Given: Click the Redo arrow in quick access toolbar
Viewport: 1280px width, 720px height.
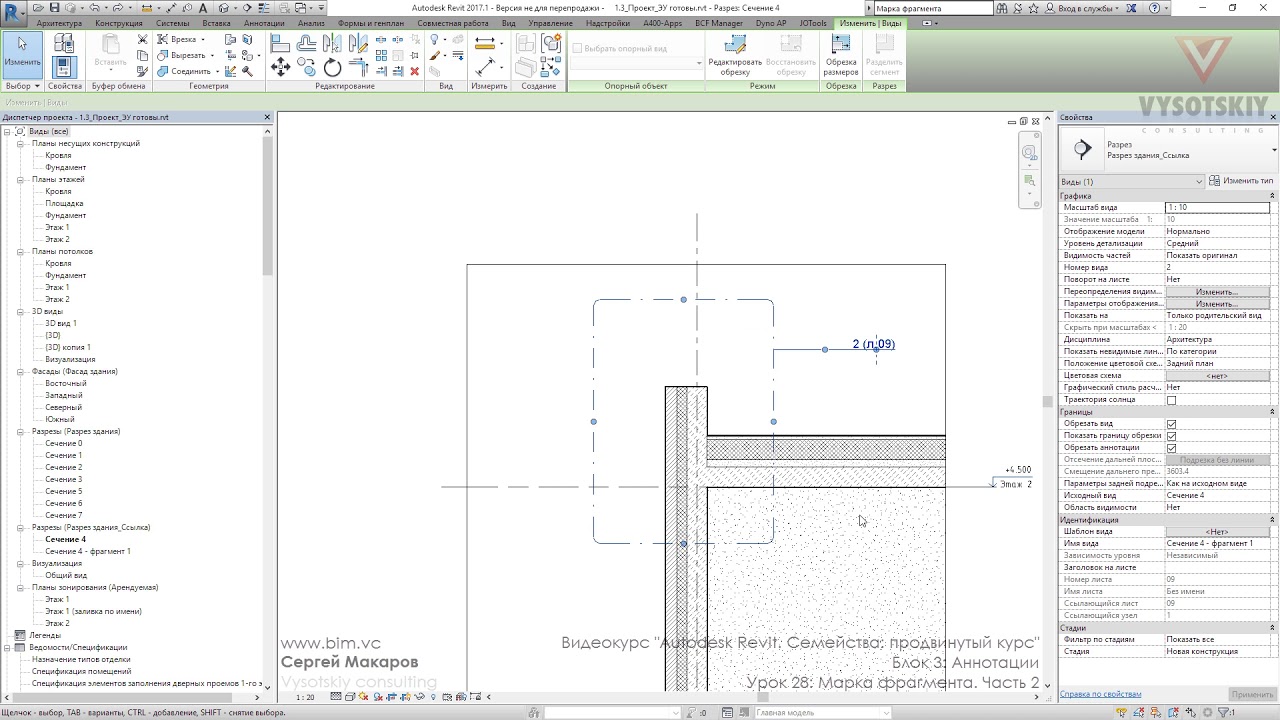Looking at the screenshot, I should (117, 8).
